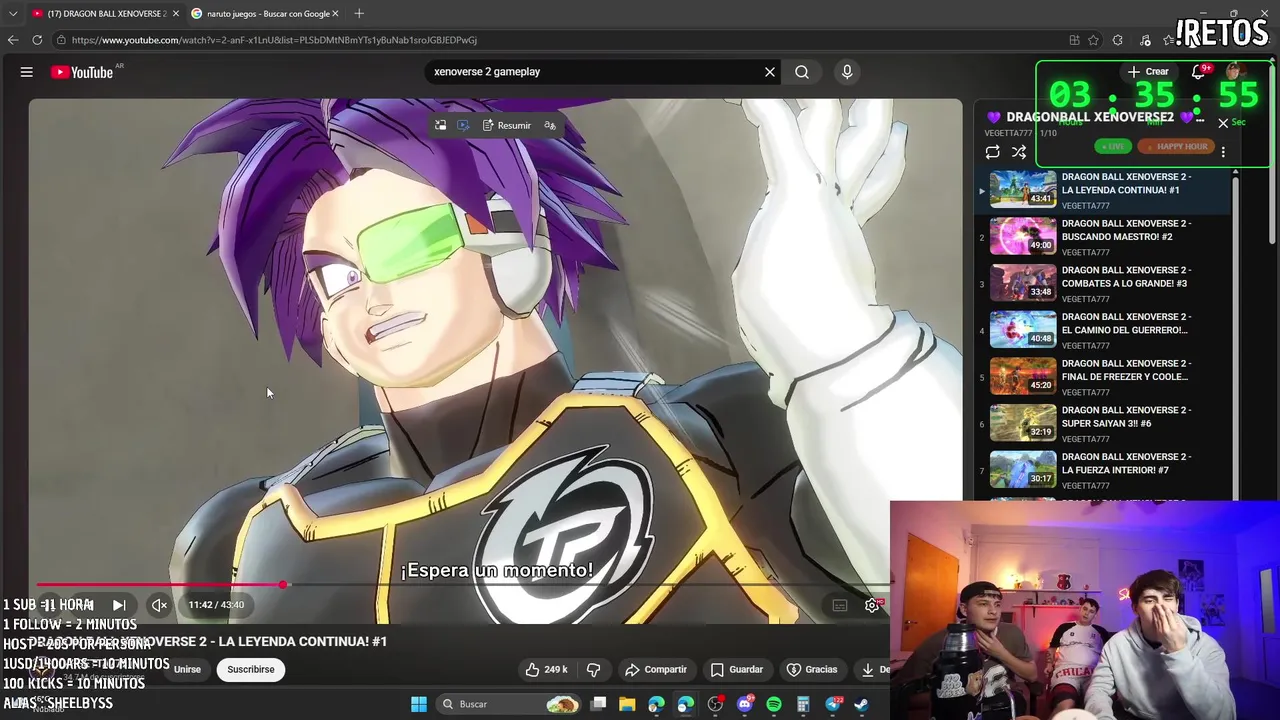This screenshot has height=720, width=1280.
Task: Add this page to favorites star
Action: pos(1093,40)
